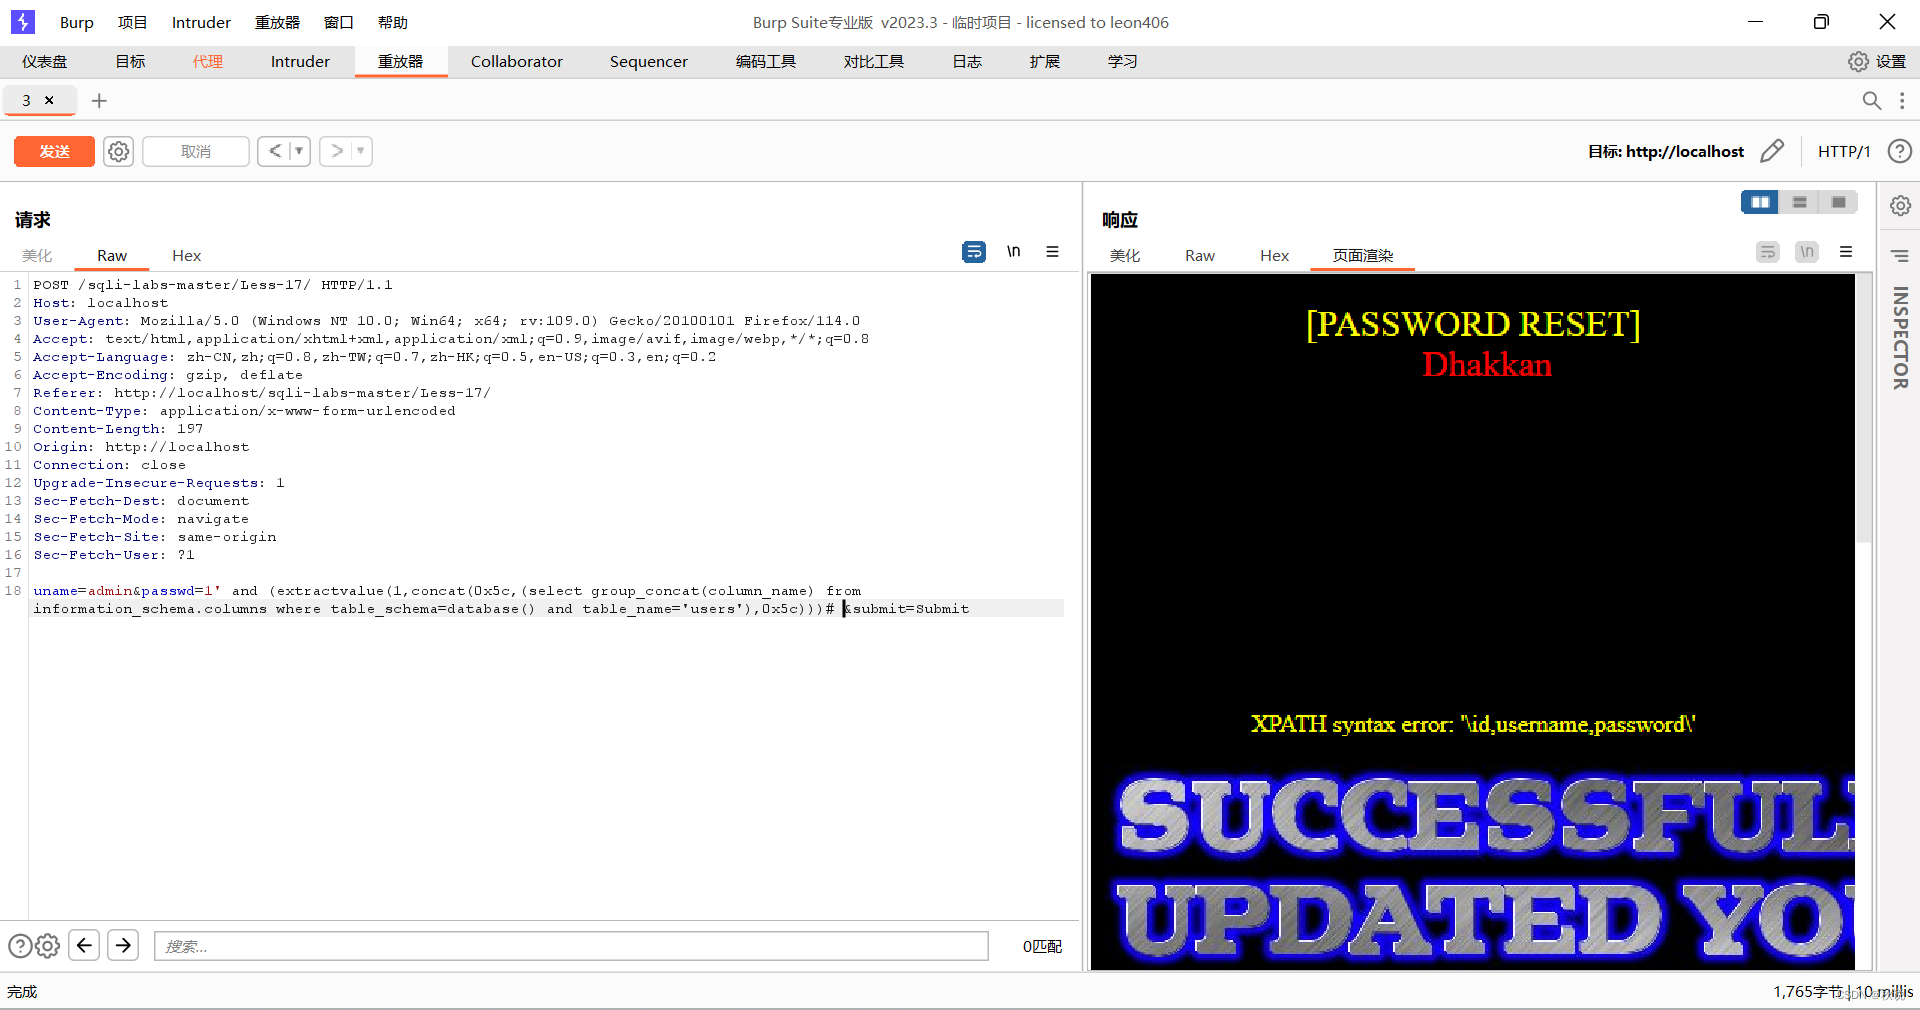Open the Repeater tab search magnifier
The height and width of the screenshot is (1010, 1920).
[1871, 100]
